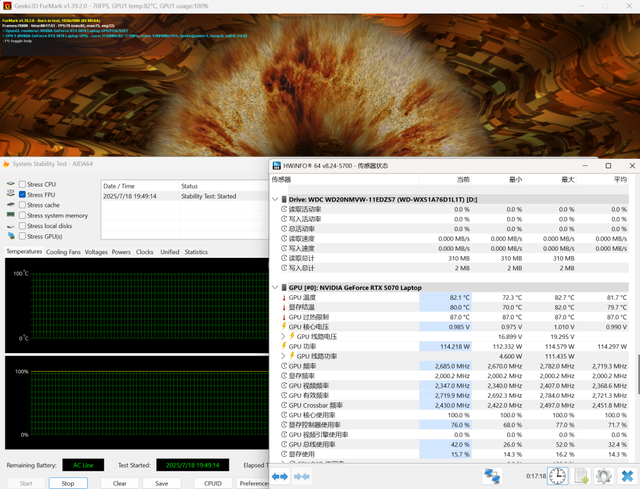
Task: Start HWiNFO logging with sheet icon
Action: pos(582,476)
